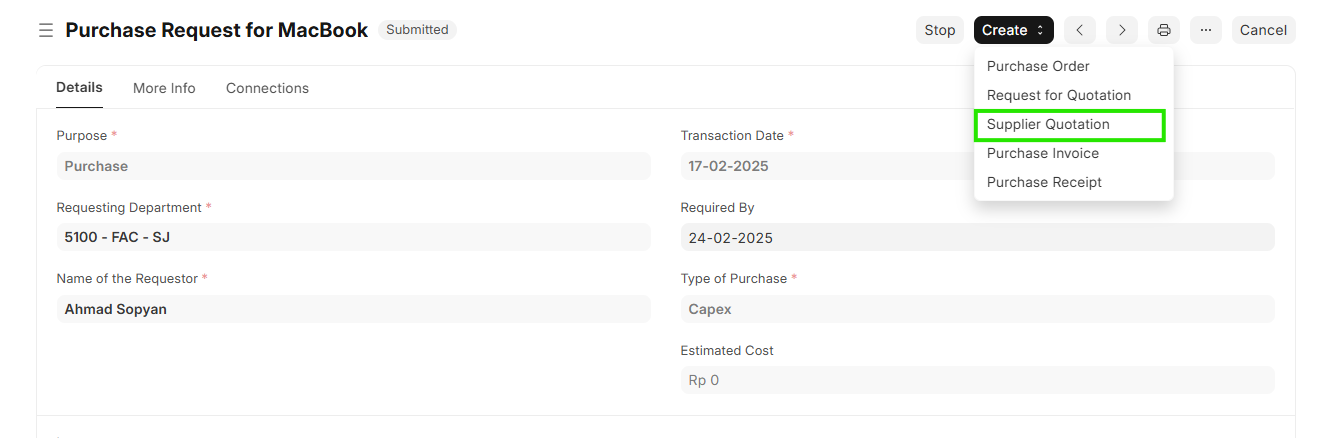Open the three-dots more options menu

1206,30
